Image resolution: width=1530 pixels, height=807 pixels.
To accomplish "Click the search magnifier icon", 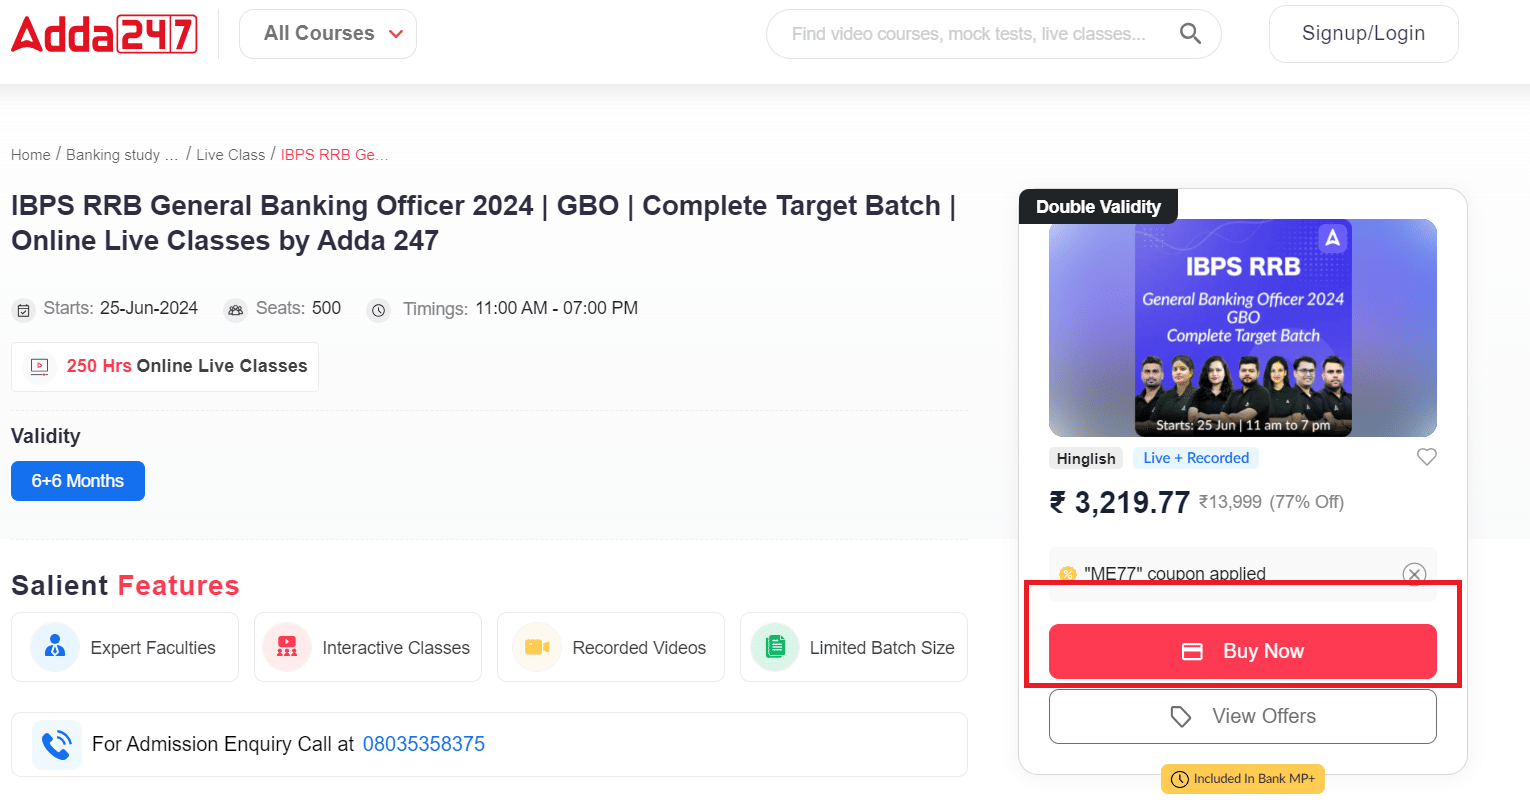I will tap(1190, 34).
